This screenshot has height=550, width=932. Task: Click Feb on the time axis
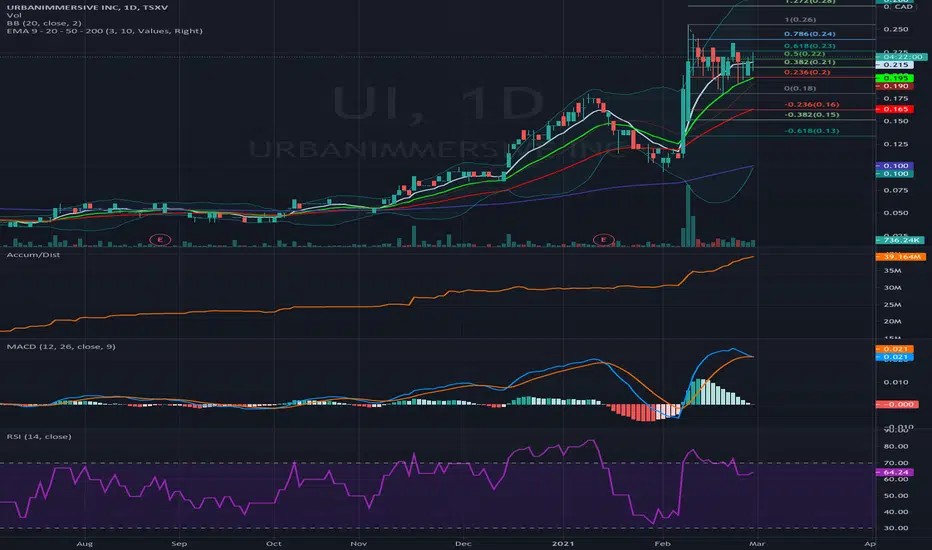662,543
